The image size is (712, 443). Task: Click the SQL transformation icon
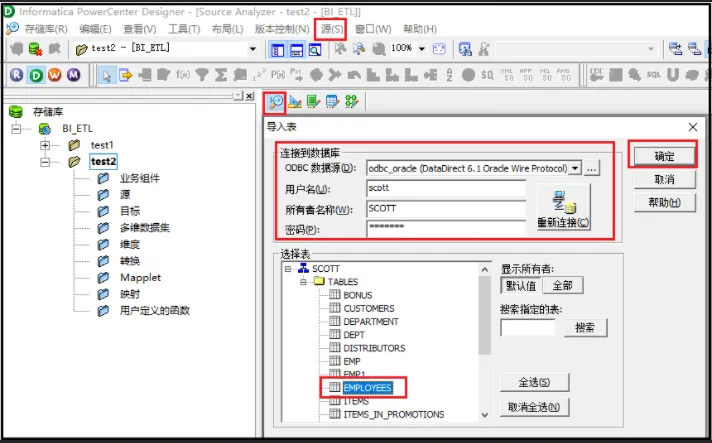(654, 75)
